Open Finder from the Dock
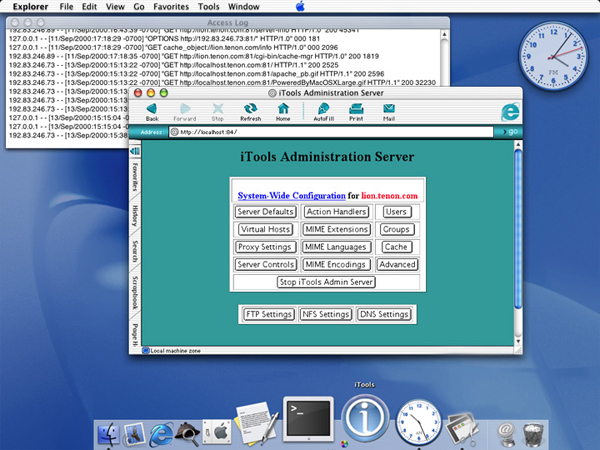 108,434
